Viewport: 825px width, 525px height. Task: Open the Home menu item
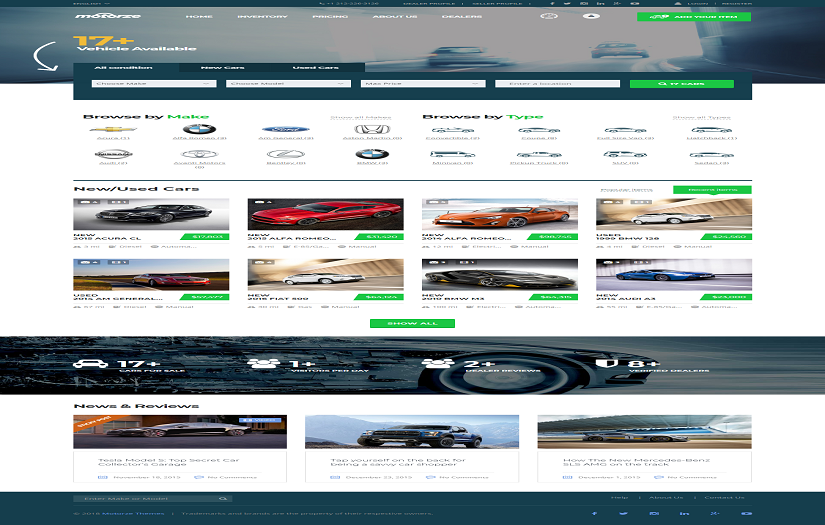pos(199,16)
